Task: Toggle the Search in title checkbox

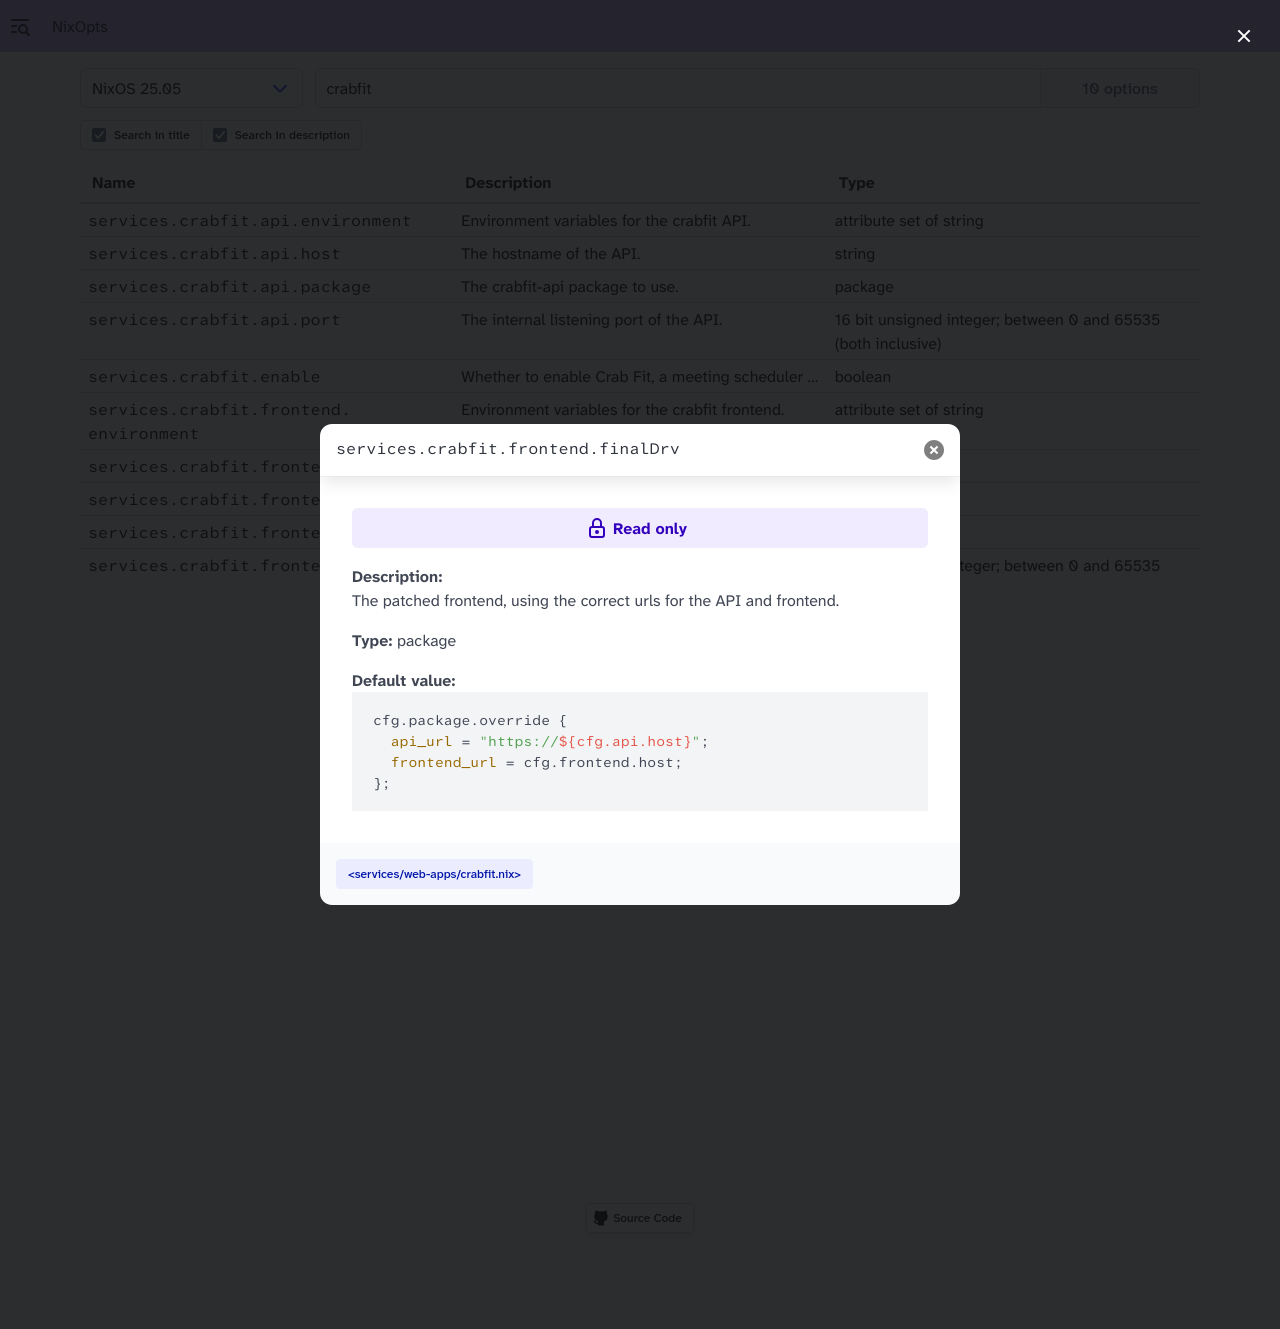Action: click(x=99, y=135)
